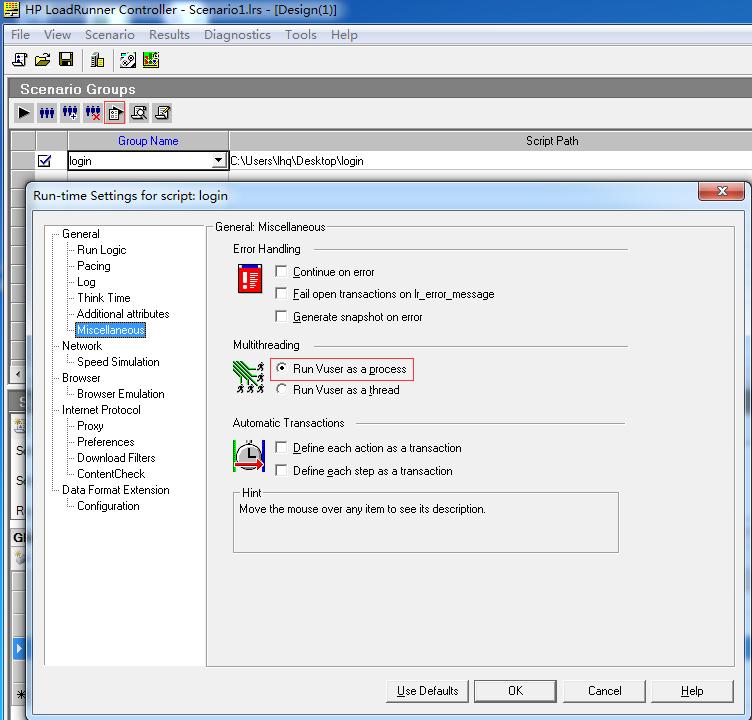Click the View Script icon in Scenario Groups
Viewport: 752px width, 720px height.
pos(162,113)
